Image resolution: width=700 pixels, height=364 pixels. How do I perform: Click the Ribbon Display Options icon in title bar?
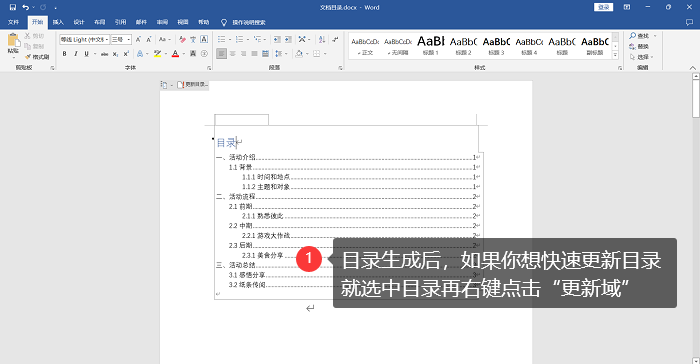627,7
